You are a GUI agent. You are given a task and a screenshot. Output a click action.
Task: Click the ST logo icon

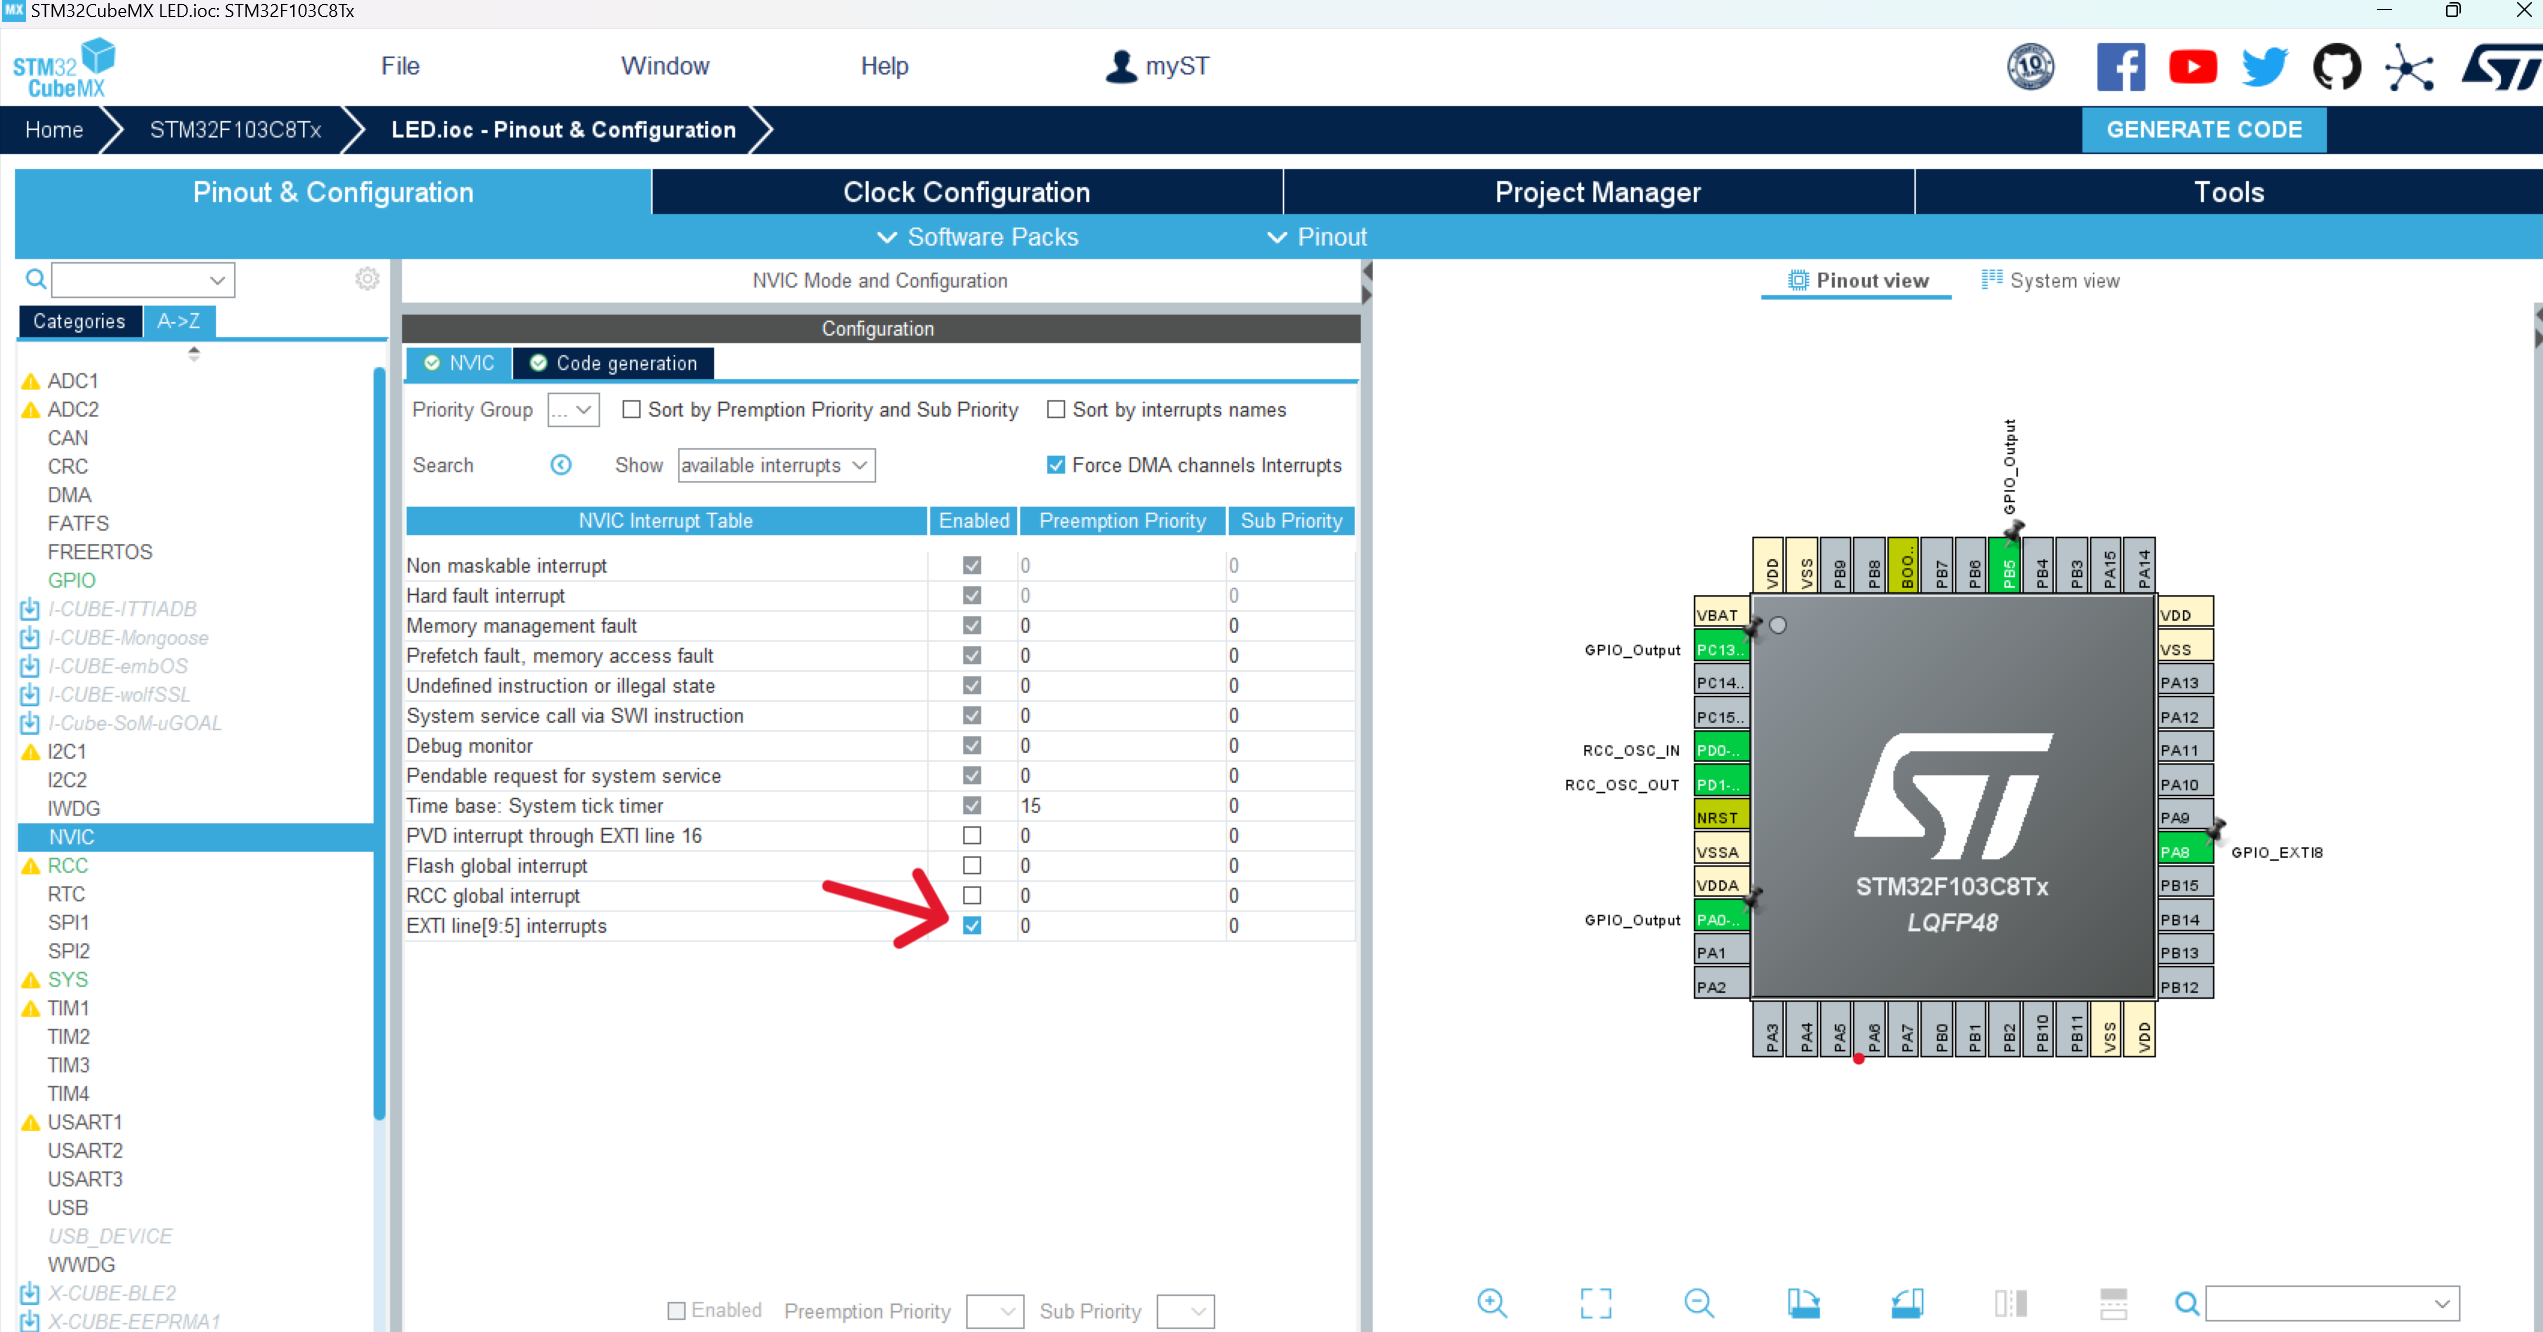(2502, 67)
